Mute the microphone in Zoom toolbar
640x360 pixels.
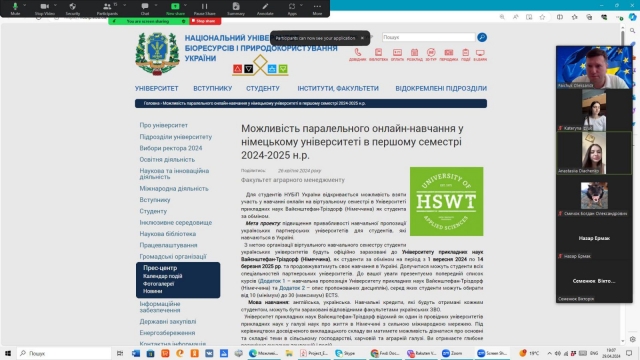15,9
